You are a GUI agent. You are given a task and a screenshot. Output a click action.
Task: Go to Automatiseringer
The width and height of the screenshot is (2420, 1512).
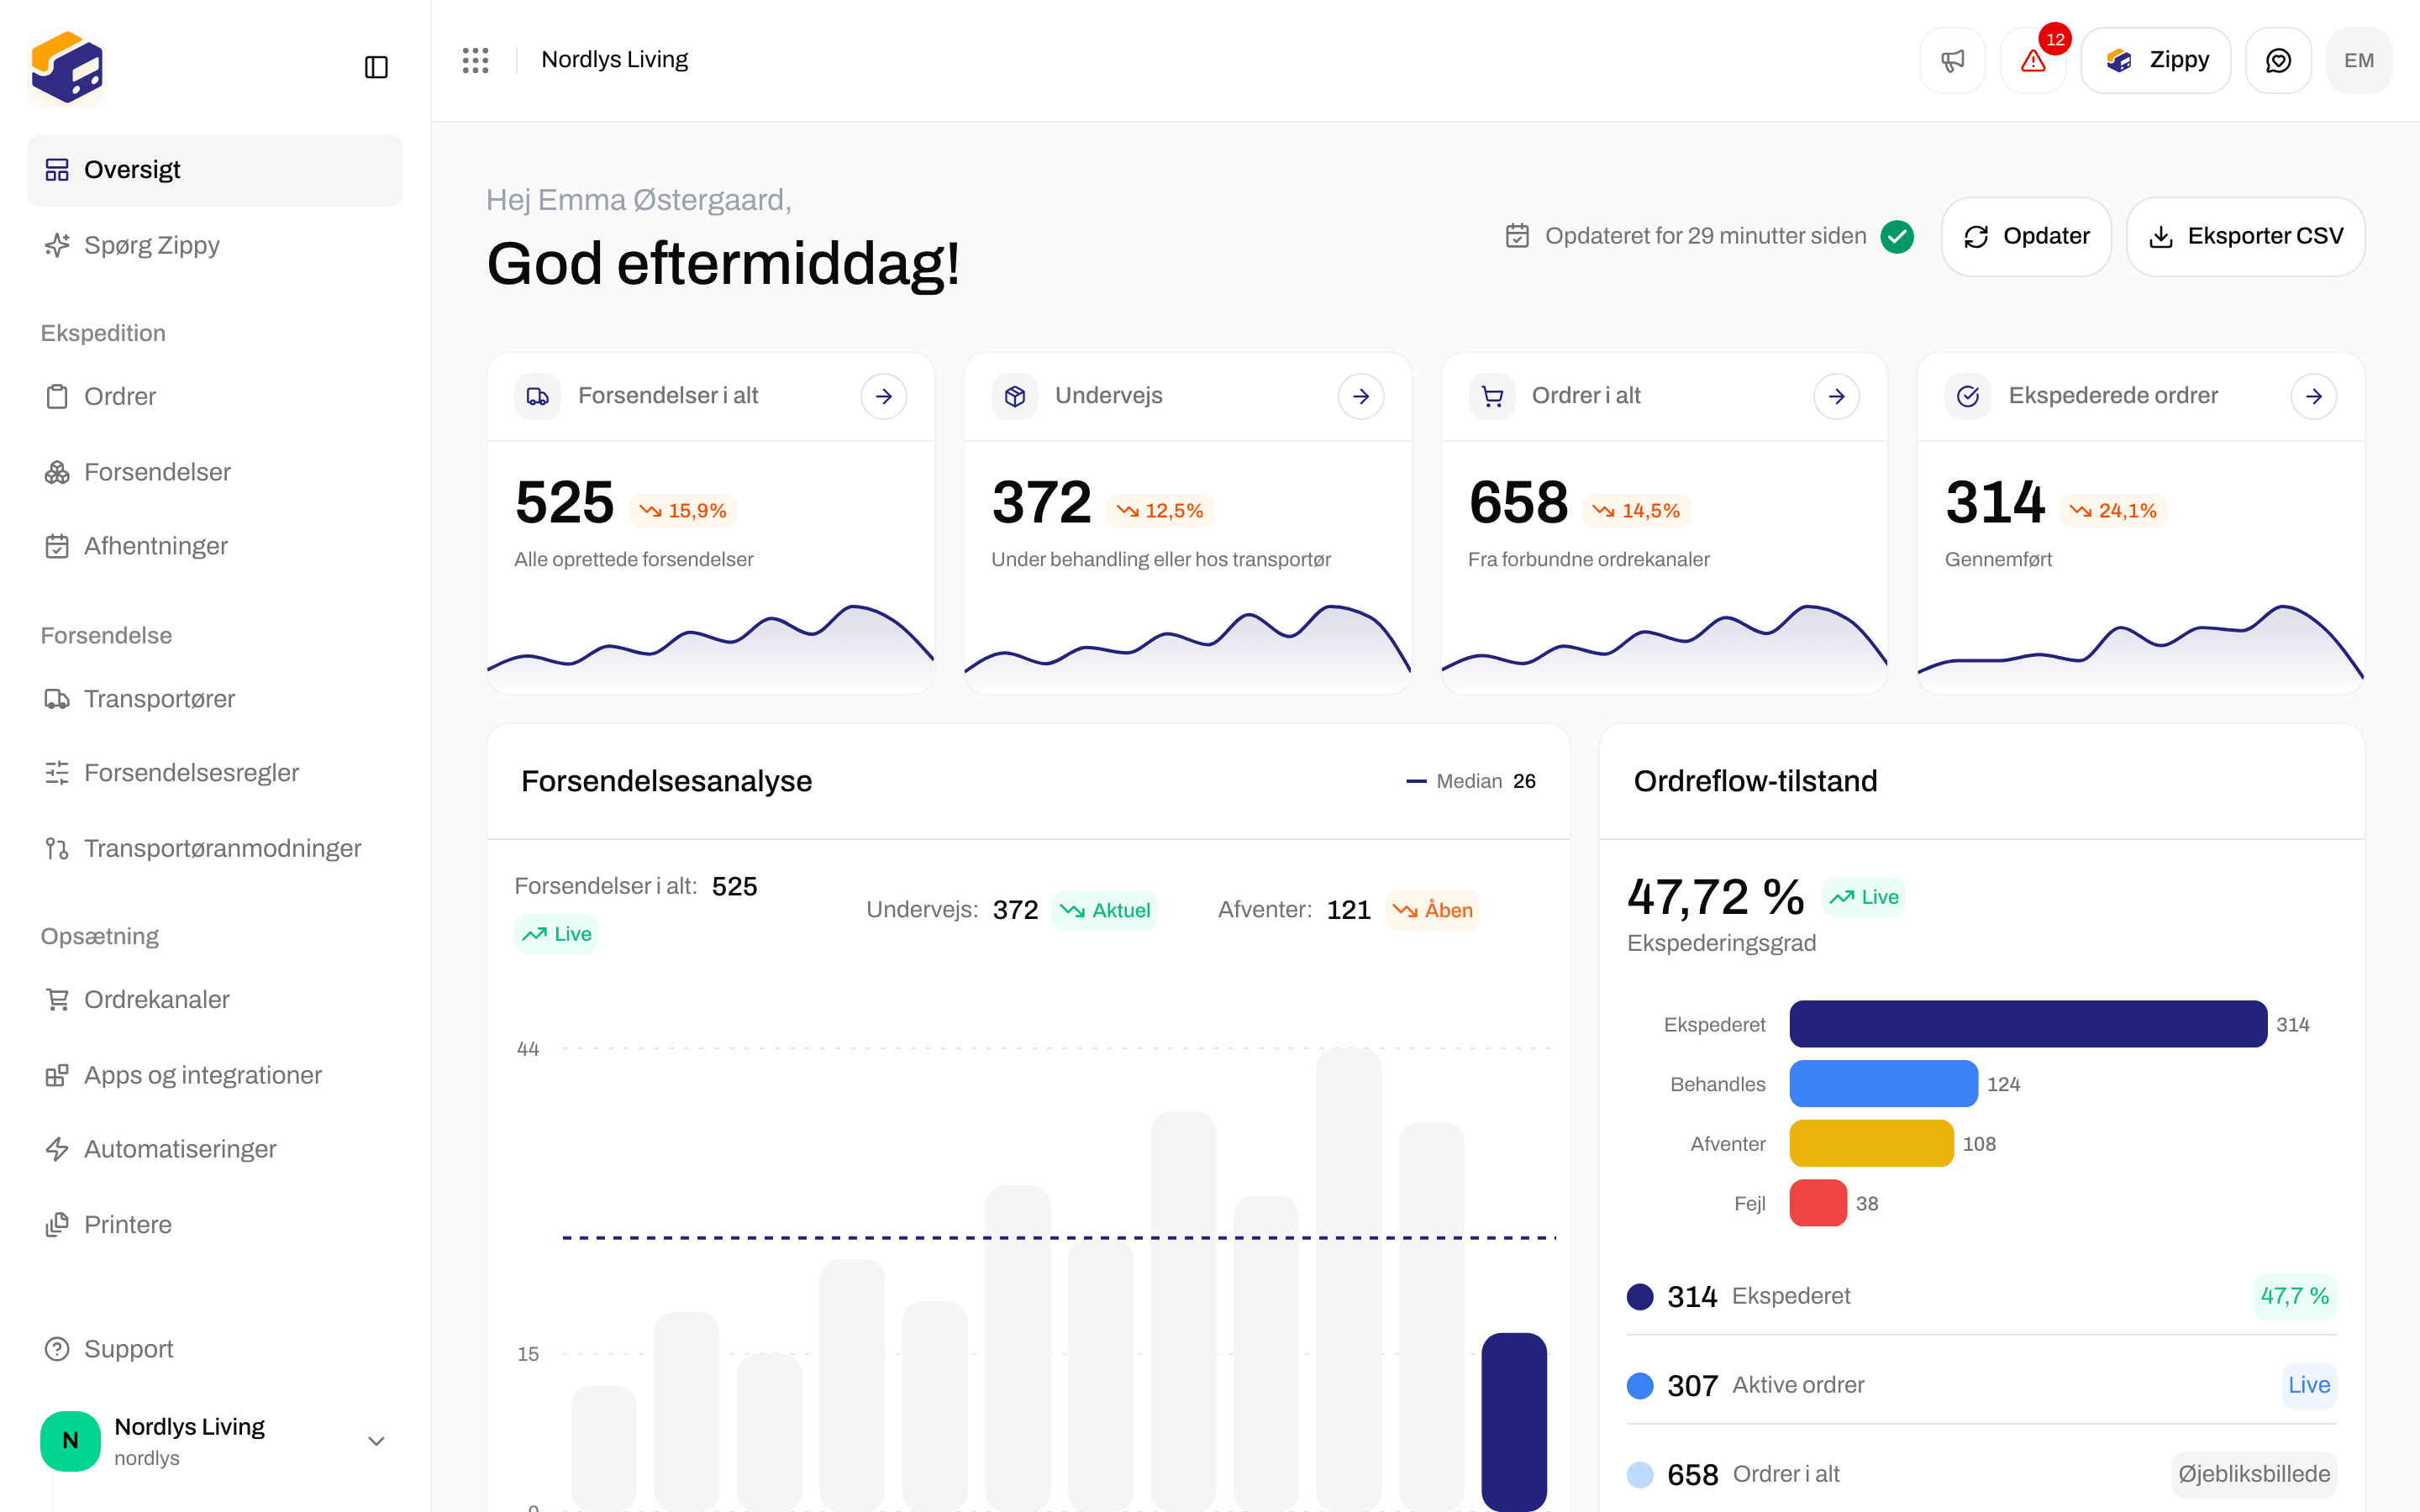click(x=215, y=1149)
